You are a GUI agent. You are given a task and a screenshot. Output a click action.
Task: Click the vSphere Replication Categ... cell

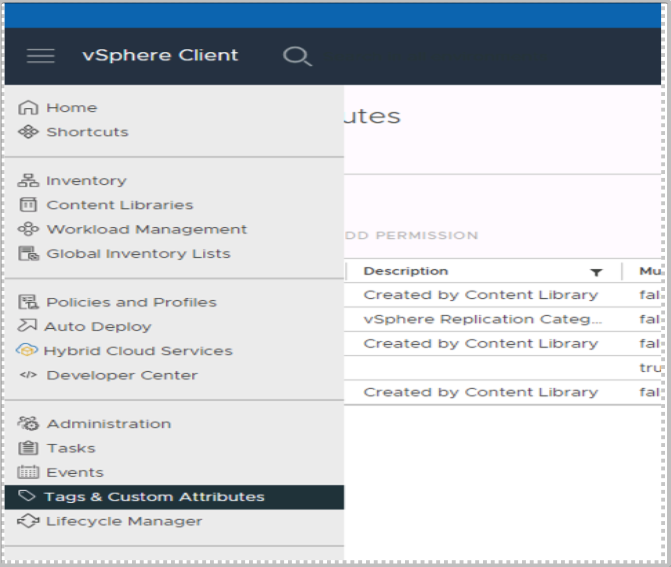click(x=482, y=319)
